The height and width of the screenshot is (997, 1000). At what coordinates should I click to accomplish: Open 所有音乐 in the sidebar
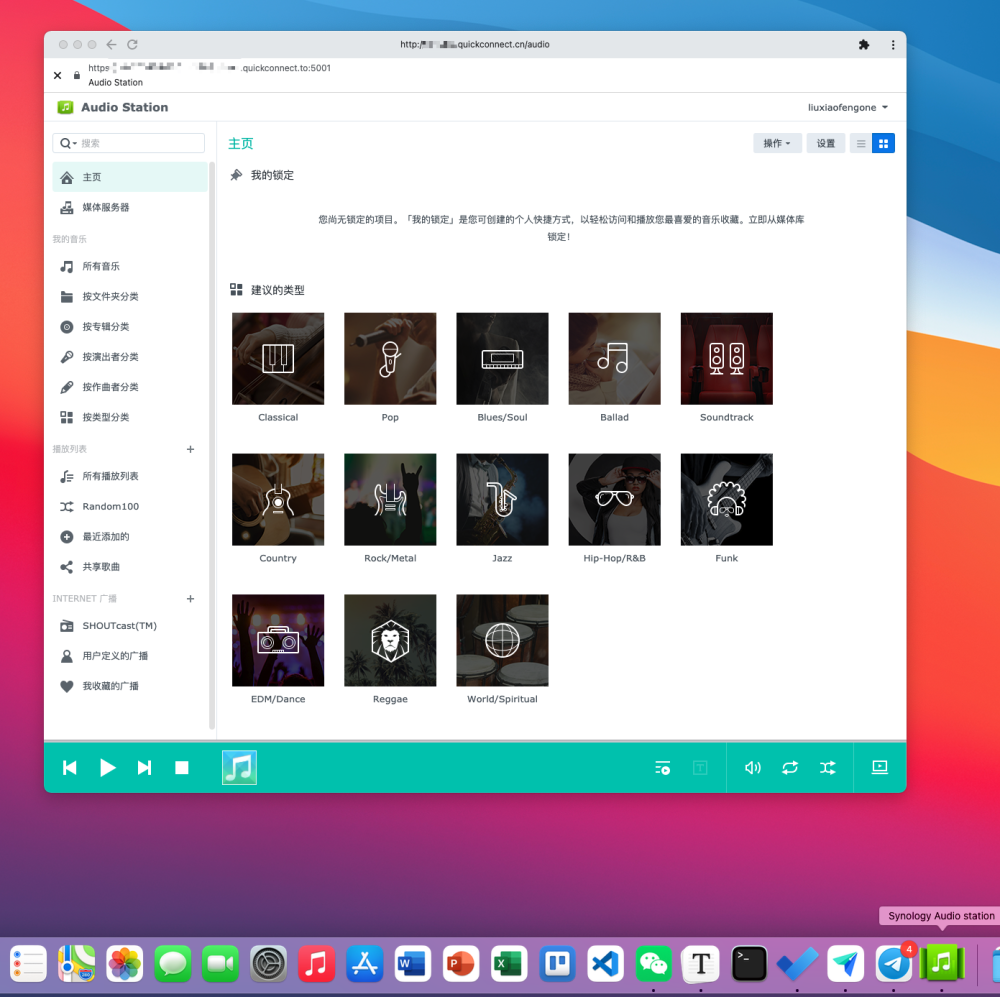[129, 267]
